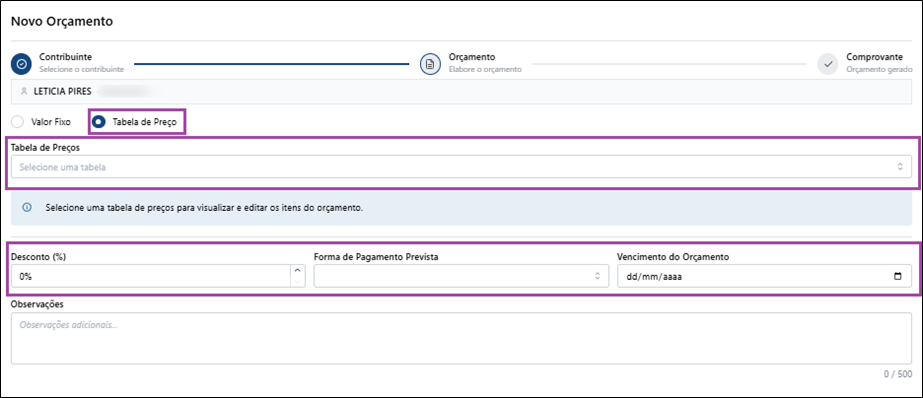Click the Vencimento do Orçamento label
This screenshot has width=923, height=398.
tap(673, 257)
